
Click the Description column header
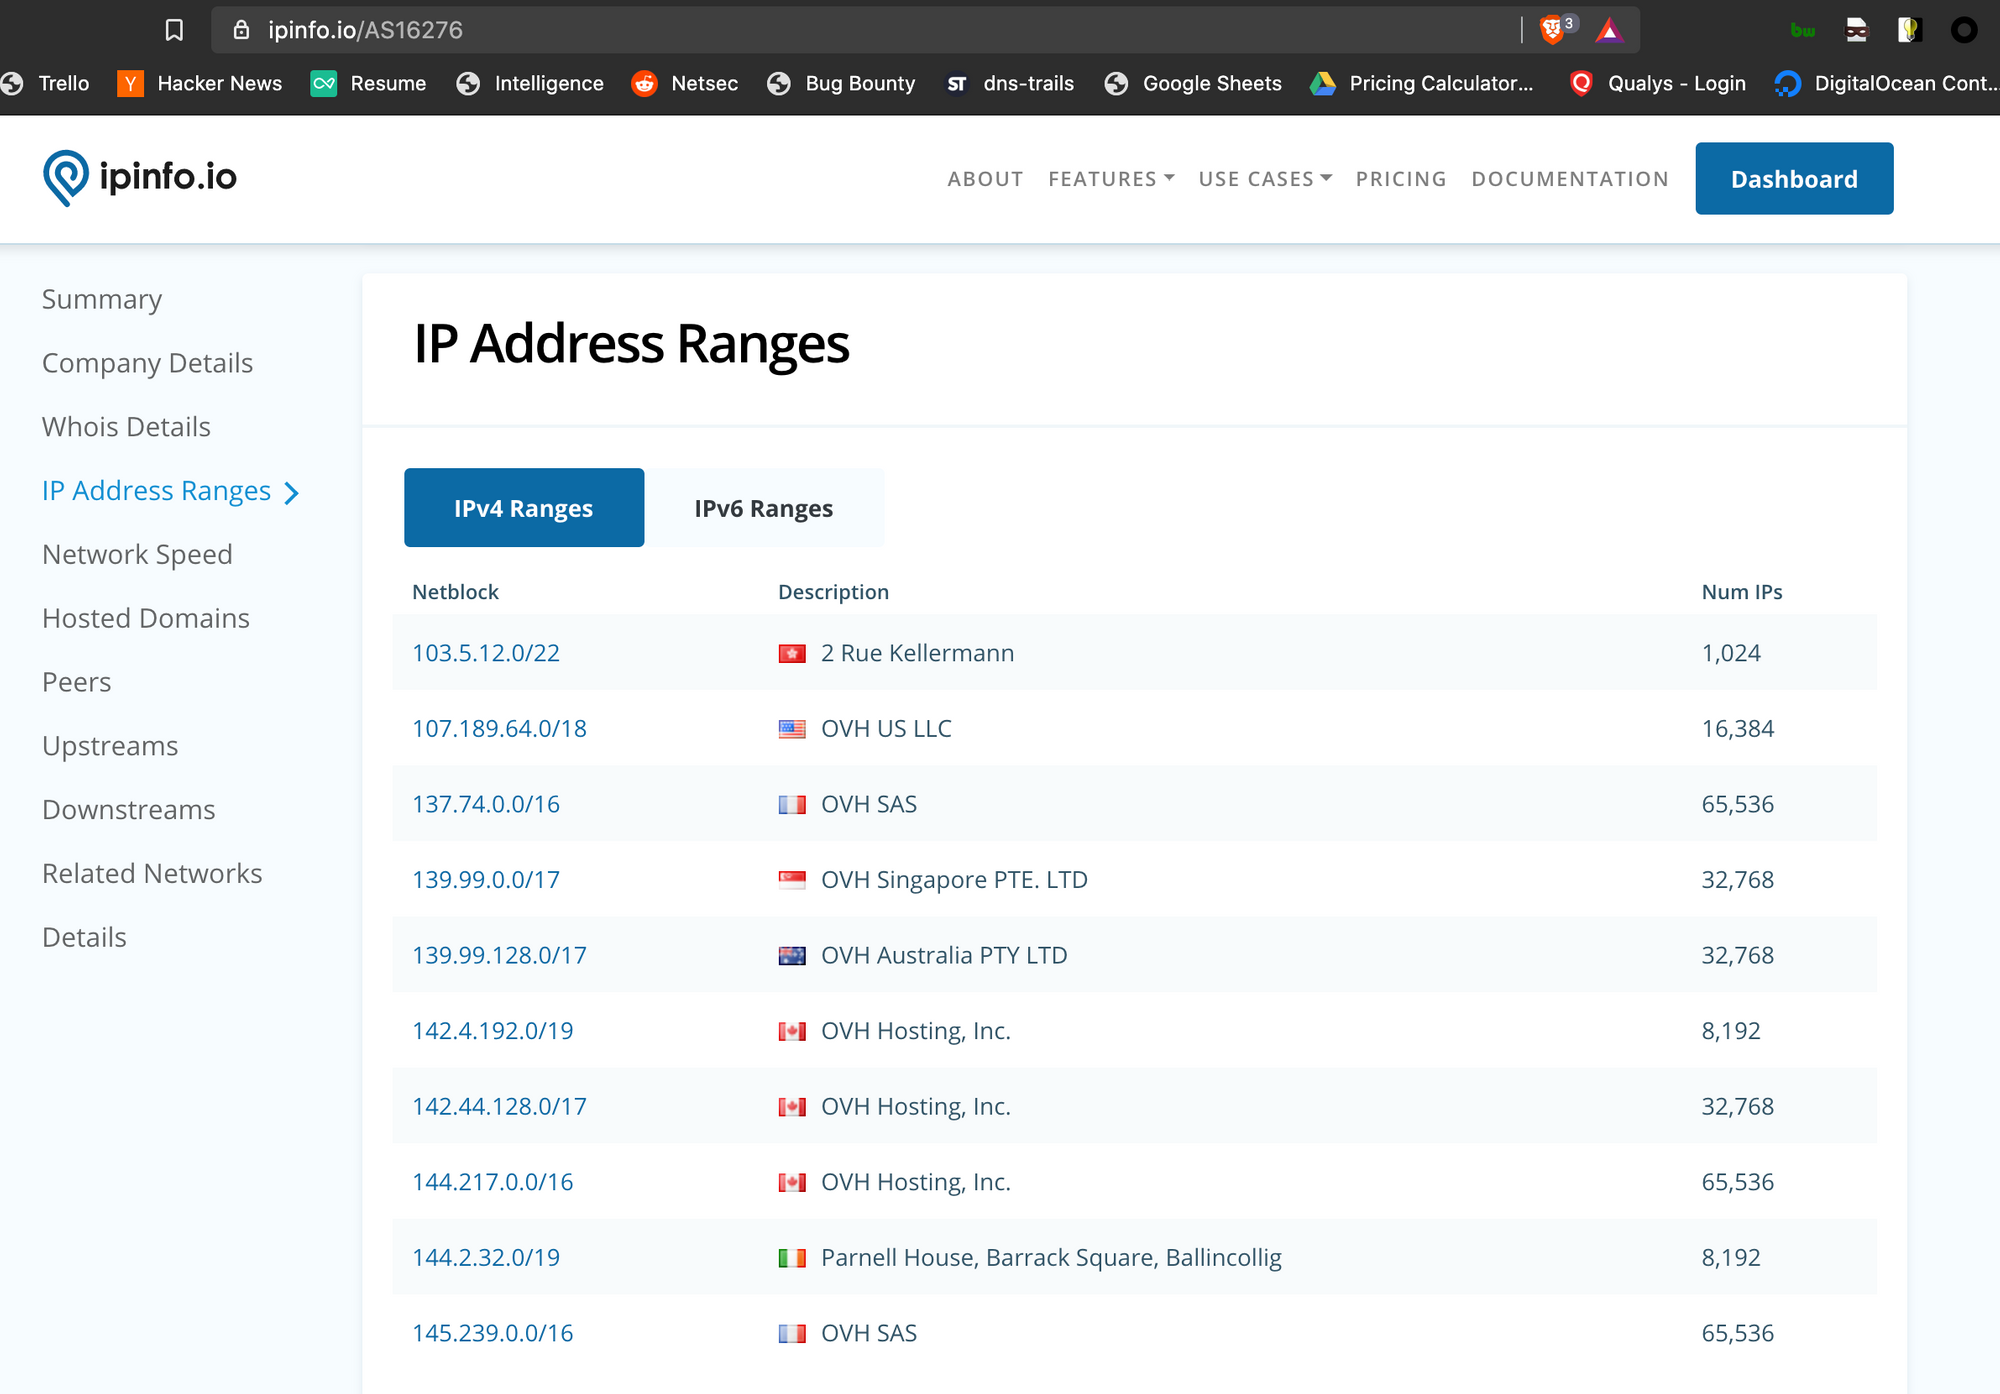(833, 592)
